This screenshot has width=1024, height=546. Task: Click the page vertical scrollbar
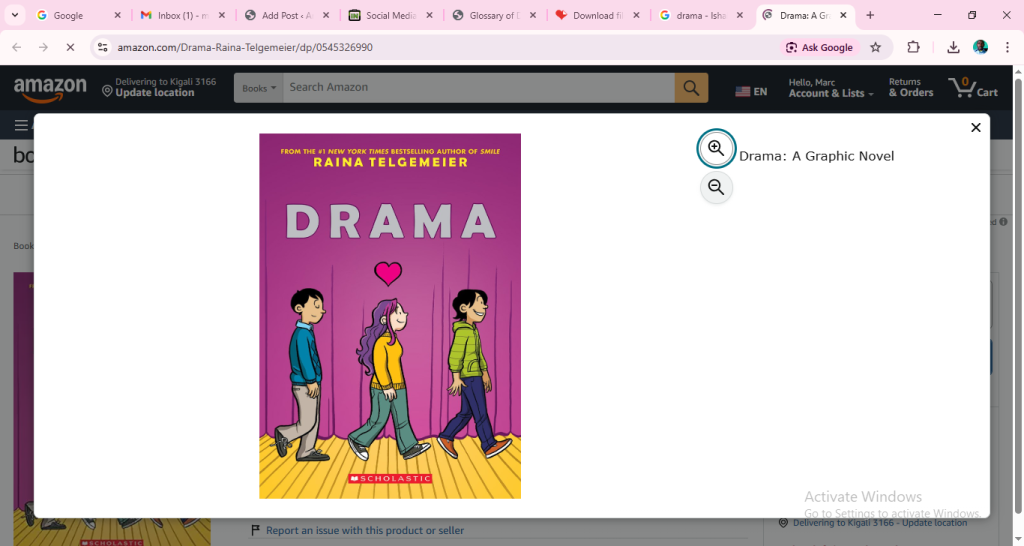(x=1018, y=294)
